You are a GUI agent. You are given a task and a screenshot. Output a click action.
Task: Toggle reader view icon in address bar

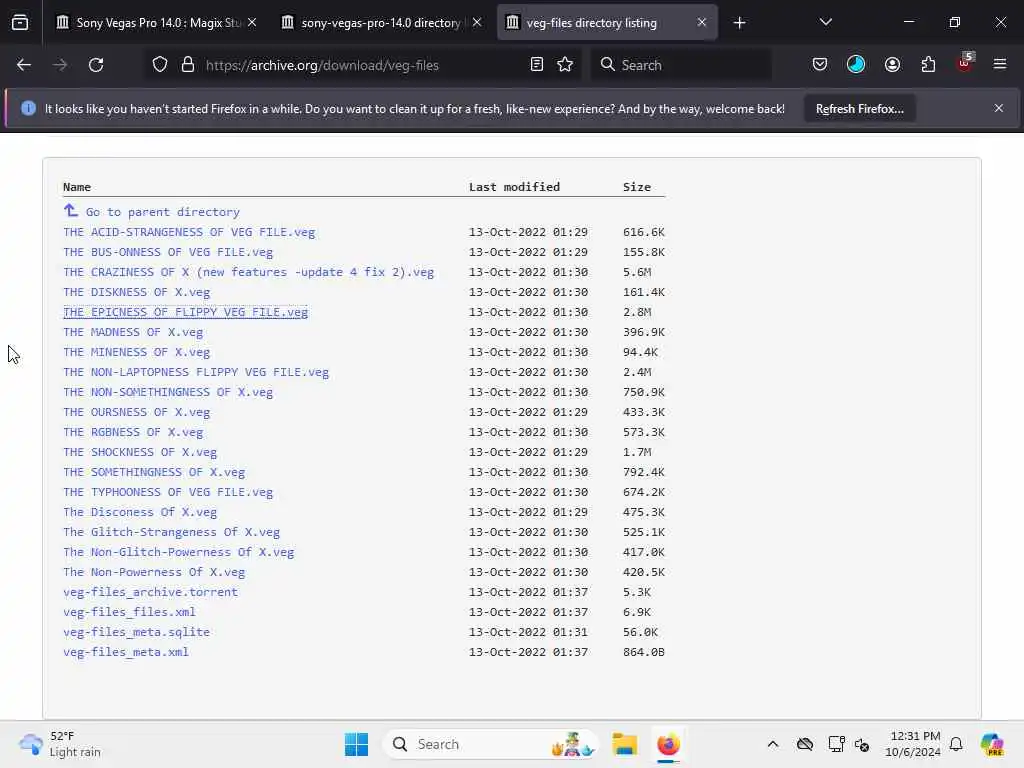537,65
